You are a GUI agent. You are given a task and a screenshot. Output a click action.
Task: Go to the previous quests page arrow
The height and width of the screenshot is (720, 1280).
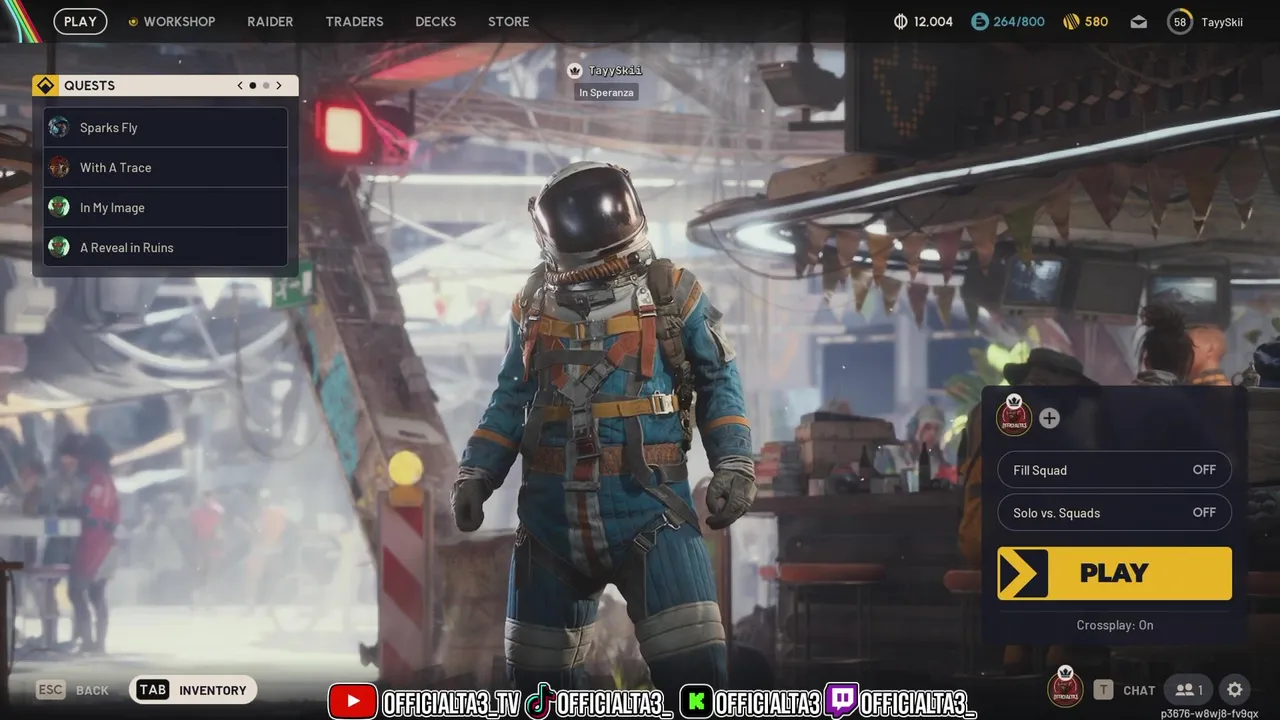point(240,86)
